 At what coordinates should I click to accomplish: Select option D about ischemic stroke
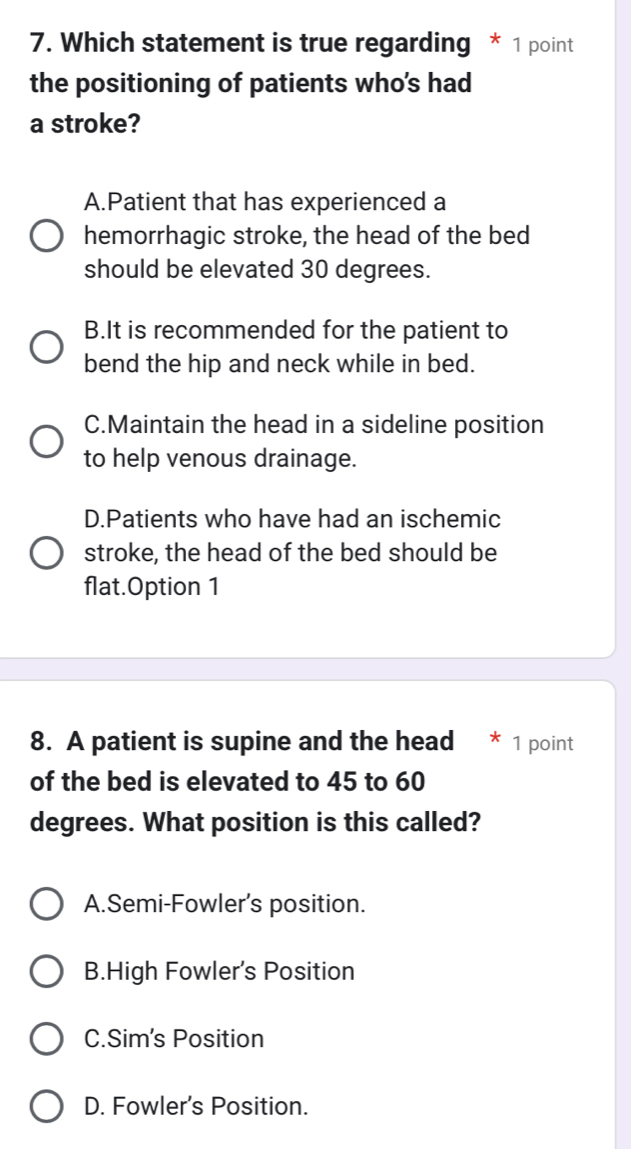[x=44, y=552]
